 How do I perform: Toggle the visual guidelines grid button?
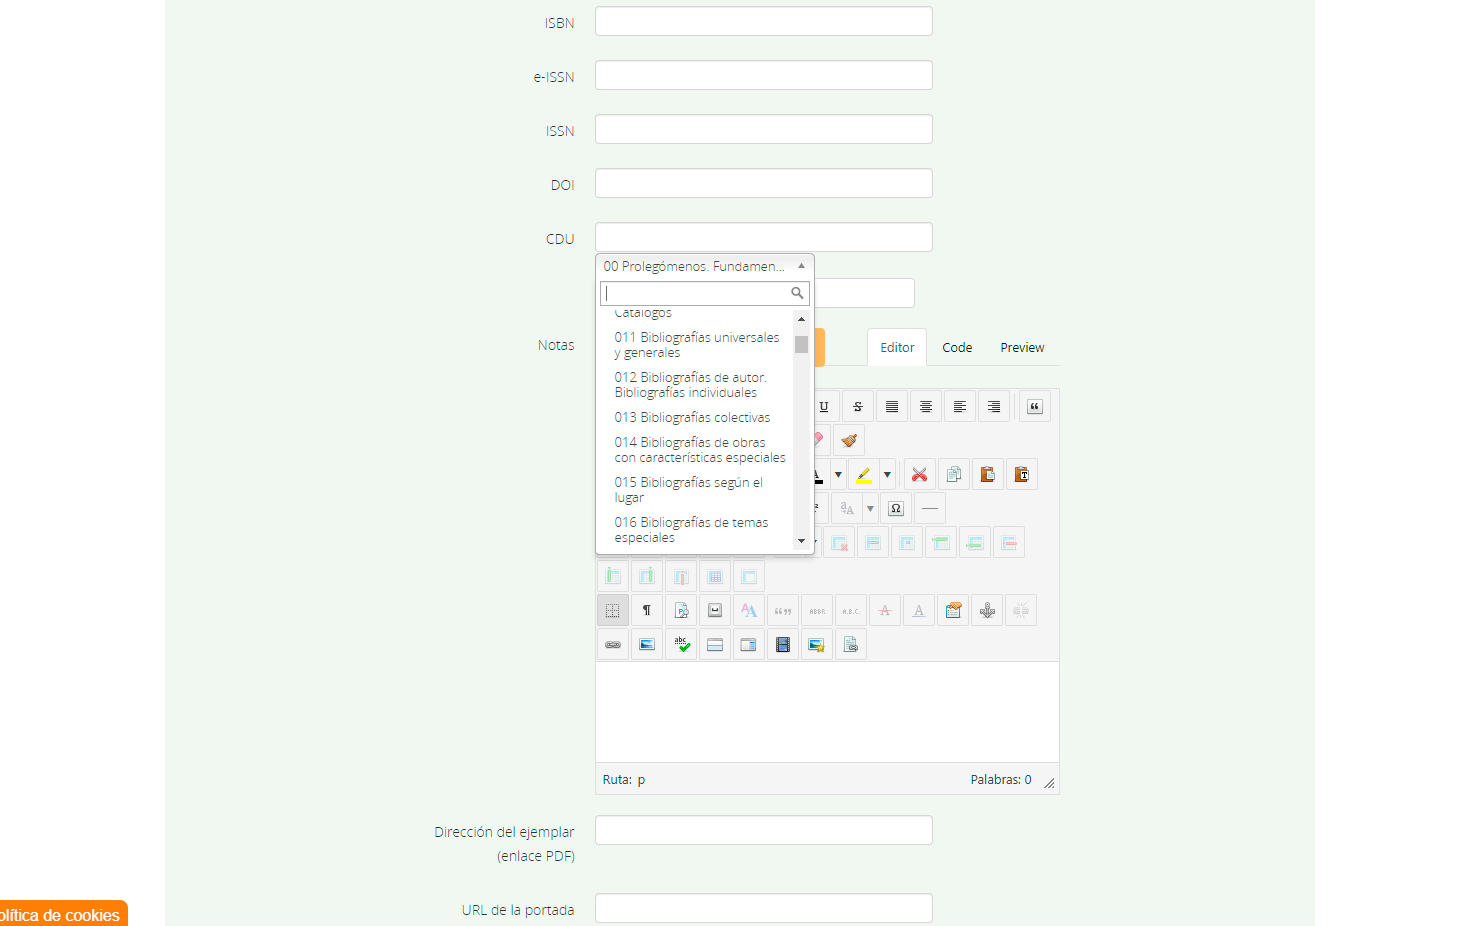pyautogui.click(x=613, y=611)
